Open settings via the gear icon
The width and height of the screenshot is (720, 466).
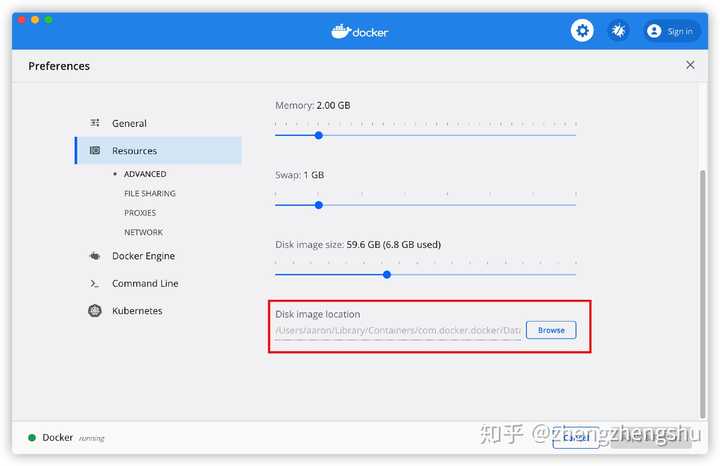(x=582, y=31)
